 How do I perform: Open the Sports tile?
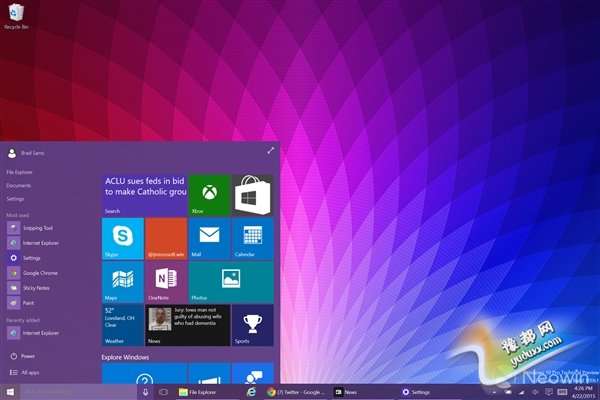[x=252, y=325]
